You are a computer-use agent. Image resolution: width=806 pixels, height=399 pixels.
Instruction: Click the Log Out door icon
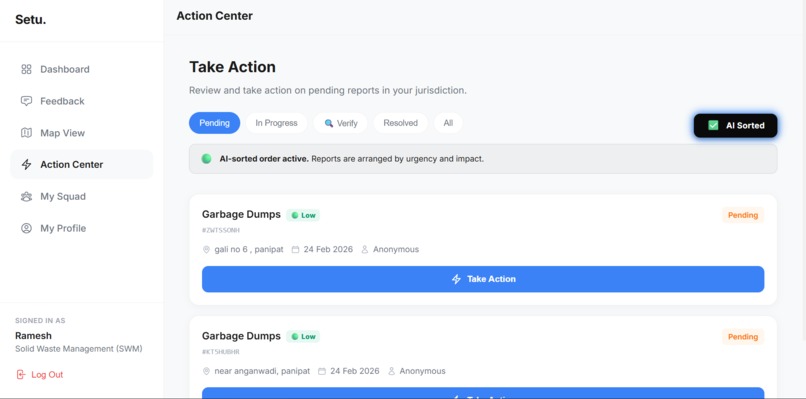[x=21, y=374]
